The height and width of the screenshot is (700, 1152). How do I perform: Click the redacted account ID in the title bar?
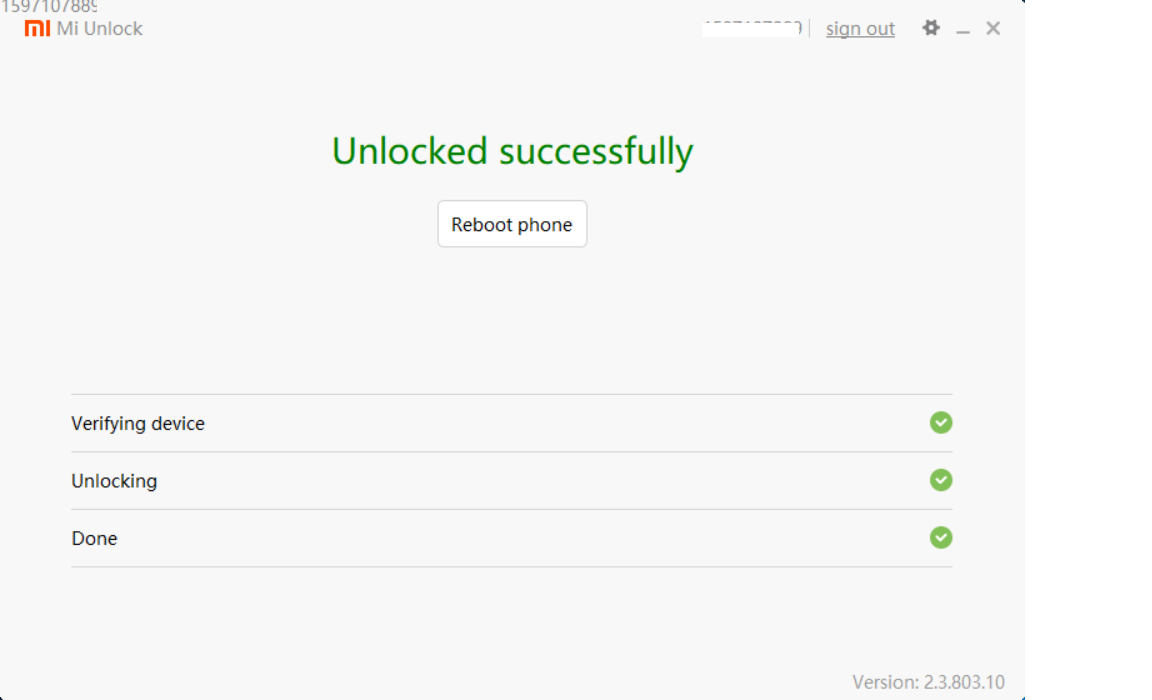pos(752,28)
